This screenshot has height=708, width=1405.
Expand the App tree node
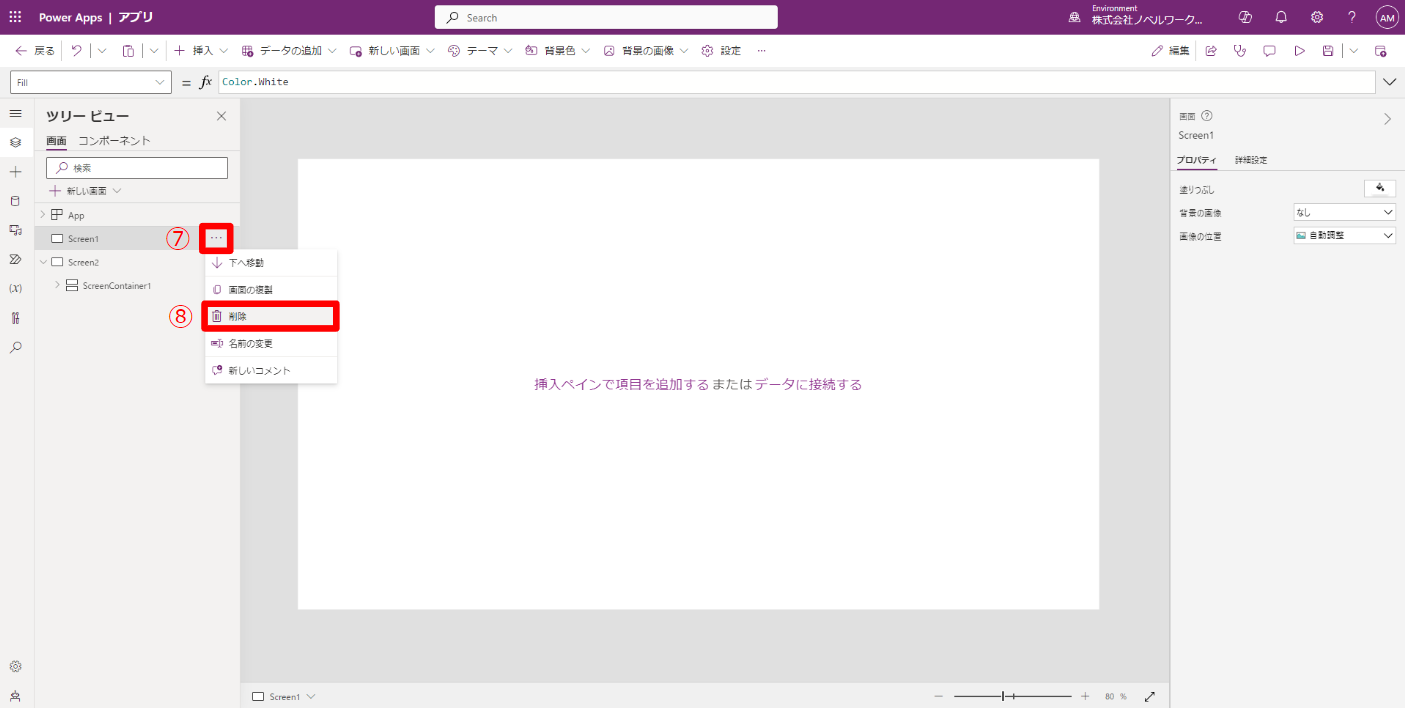pyautogui.click(x=43, y=215)
